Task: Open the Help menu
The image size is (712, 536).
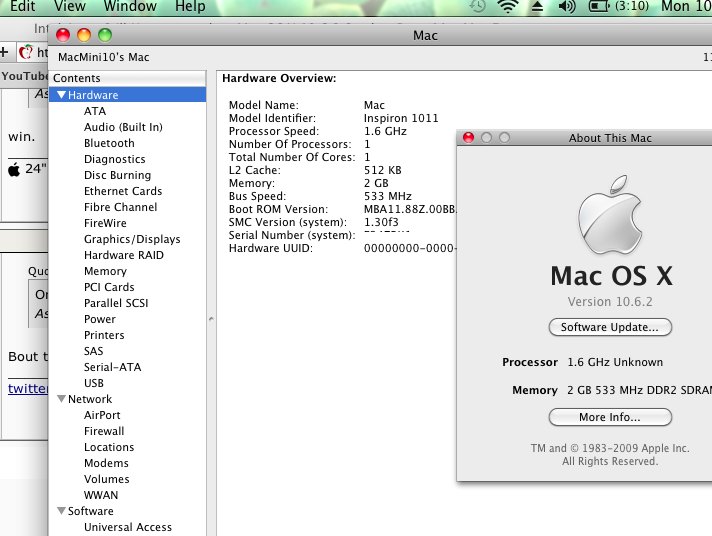Action: [x=190, y=6]
